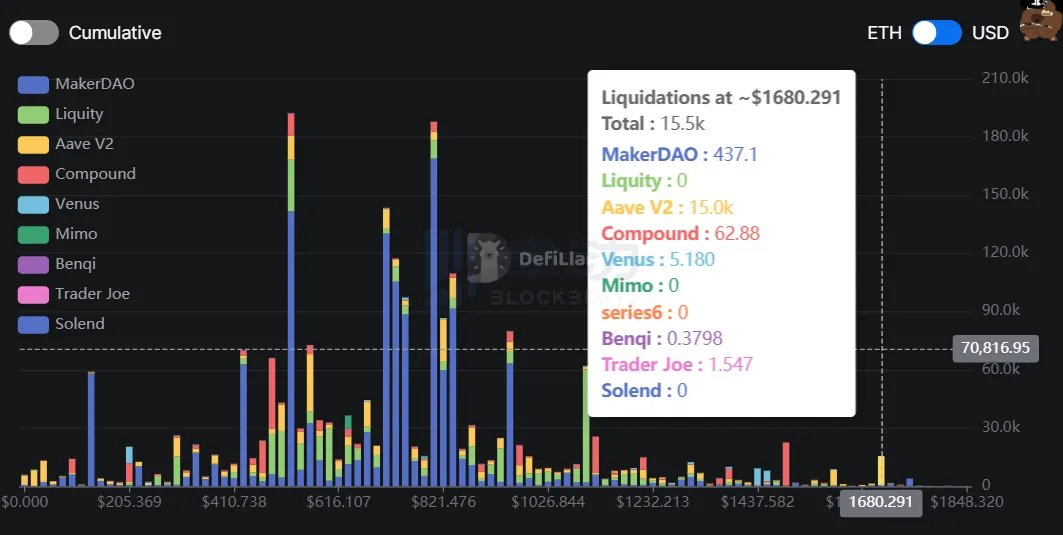The width and height of the screenshot is (1063, 535).
Task: Hide the Venus series via legend label
Action: [77, 204]
